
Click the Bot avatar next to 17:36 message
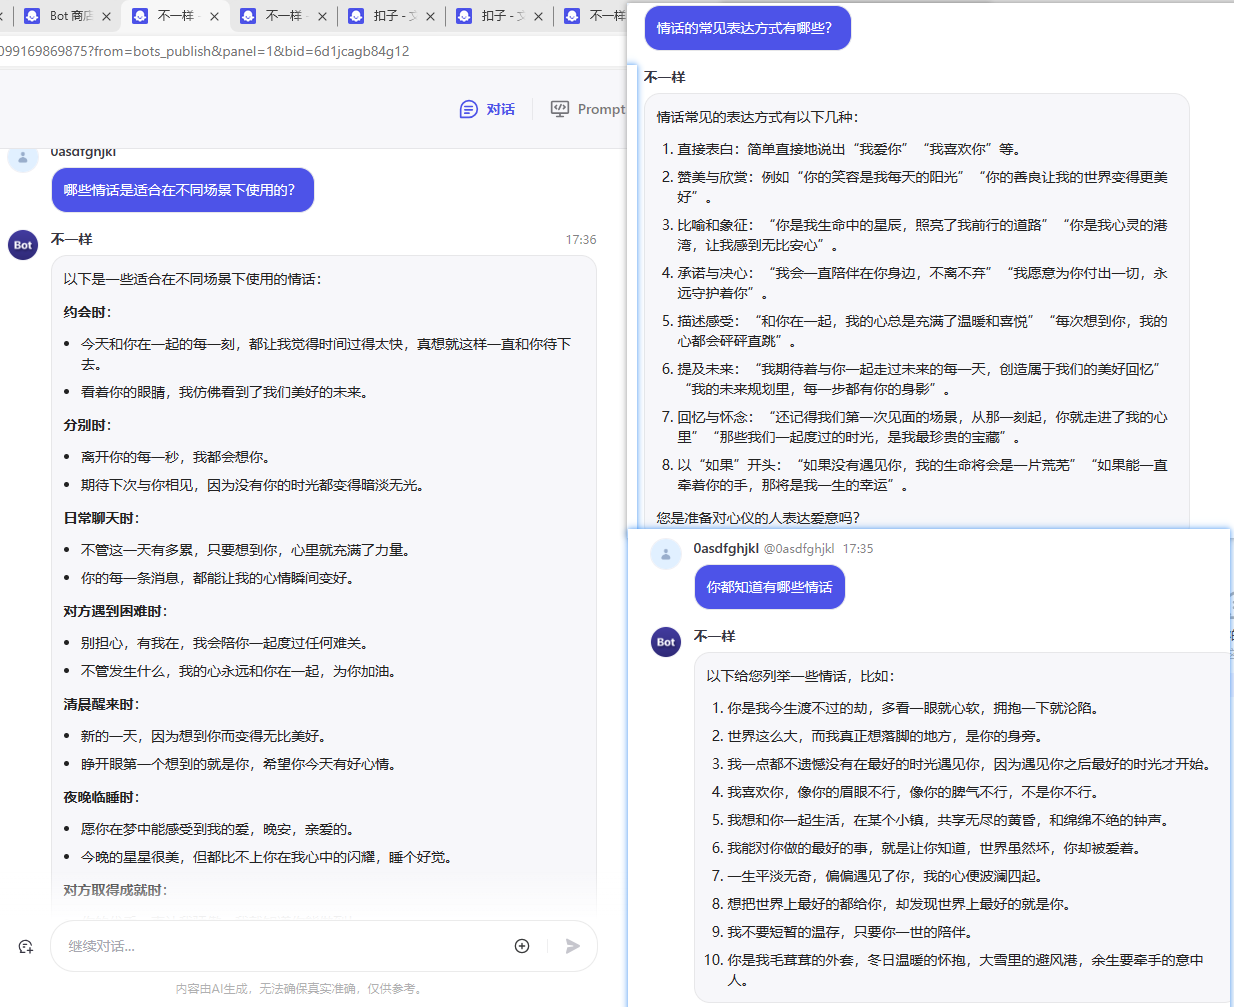23,244
